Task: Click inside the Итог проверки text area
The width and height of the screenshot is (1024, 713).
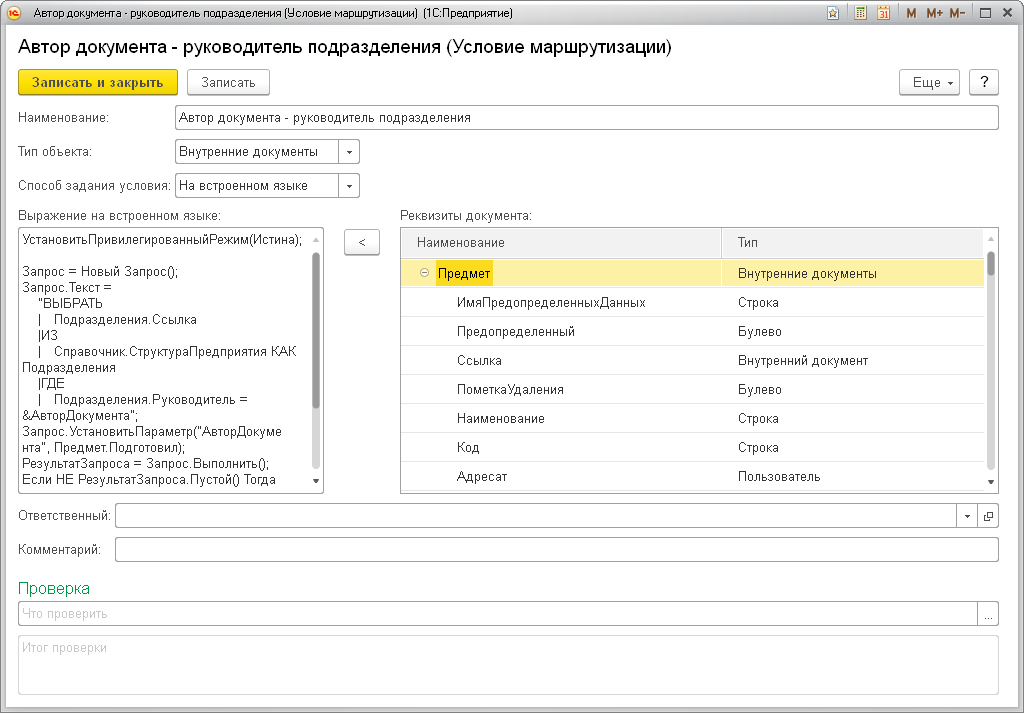Action: tap(508, 665)
